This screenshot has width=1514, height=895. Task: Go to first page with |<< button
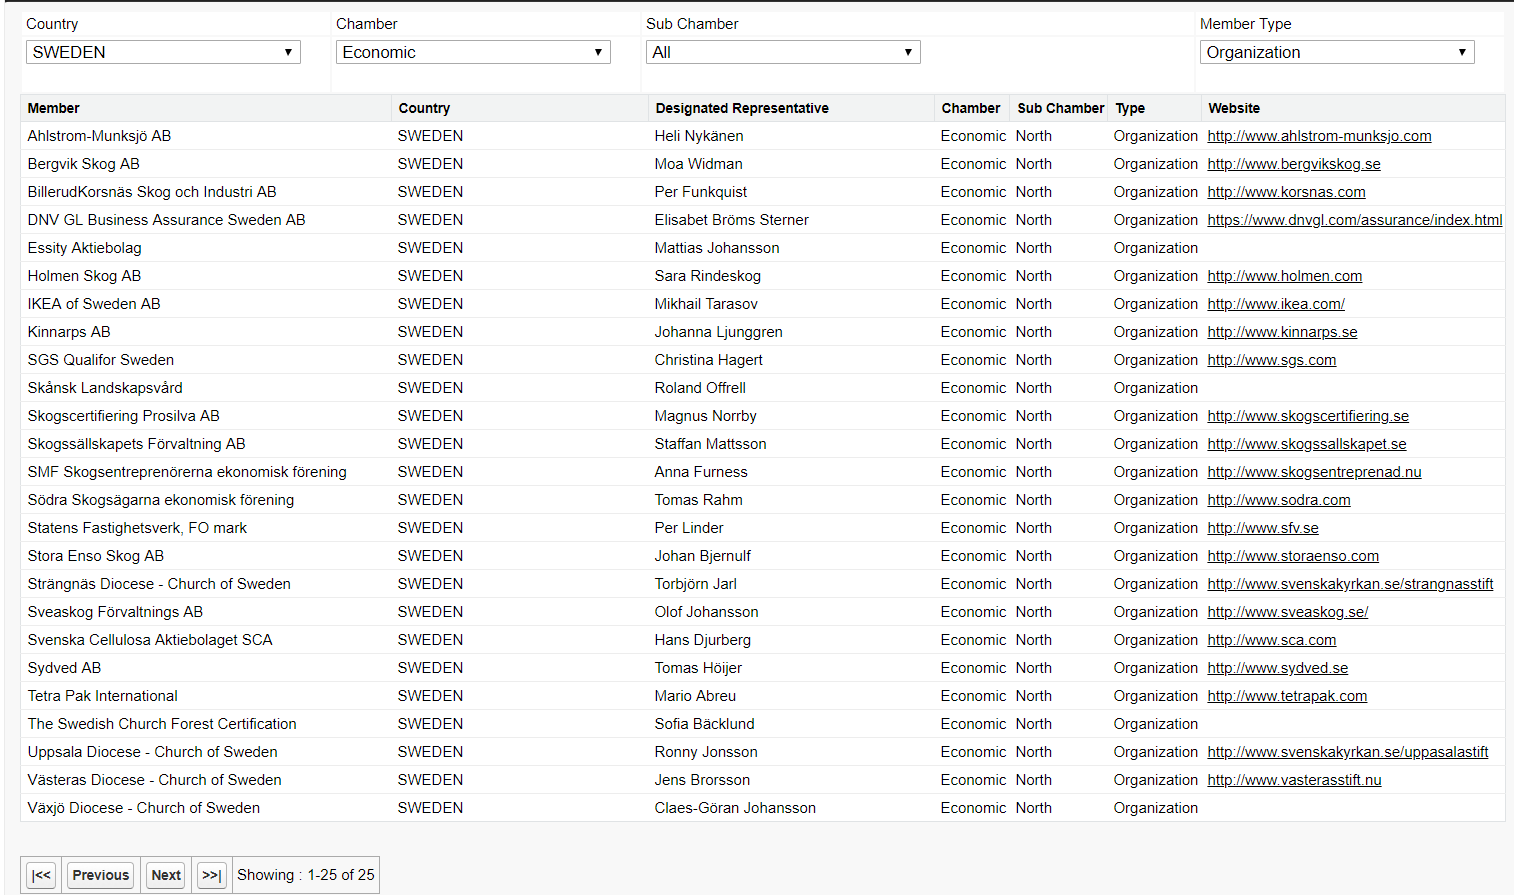click(x=41, y=875)
